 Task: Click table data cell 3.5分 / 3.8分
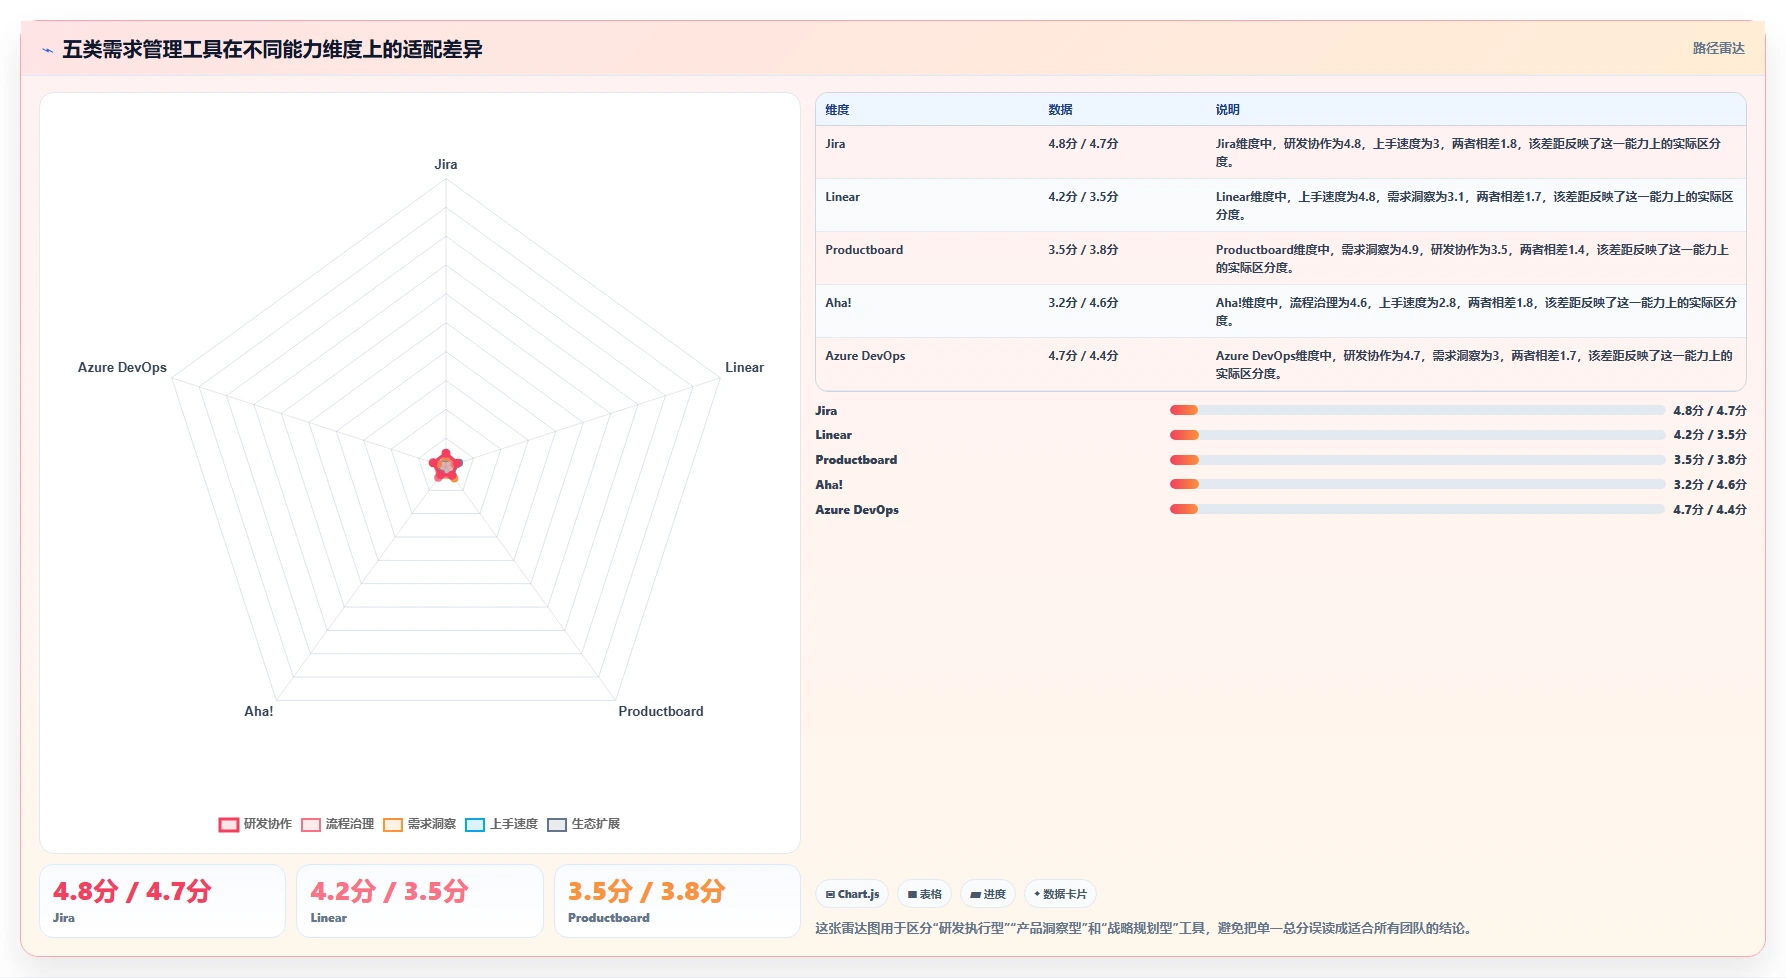pyautogui.click(x=1083, y=250)
